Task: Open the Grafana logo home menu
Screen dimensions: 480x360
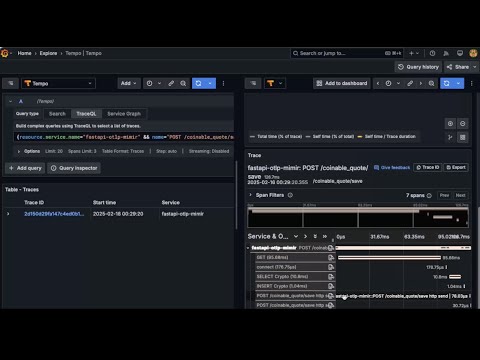Action: (x=5, y=53)
